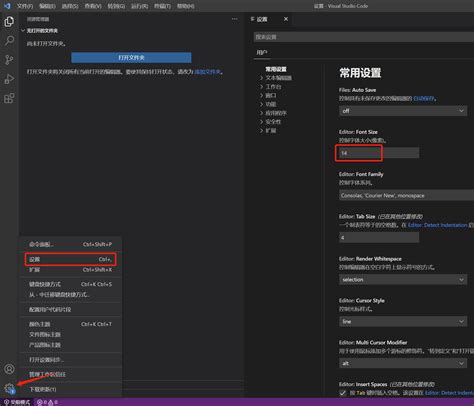This screenshot has height=406, width=474.
Task: Choose 下载更新(1) menu entry
Action: click(70, 389)
